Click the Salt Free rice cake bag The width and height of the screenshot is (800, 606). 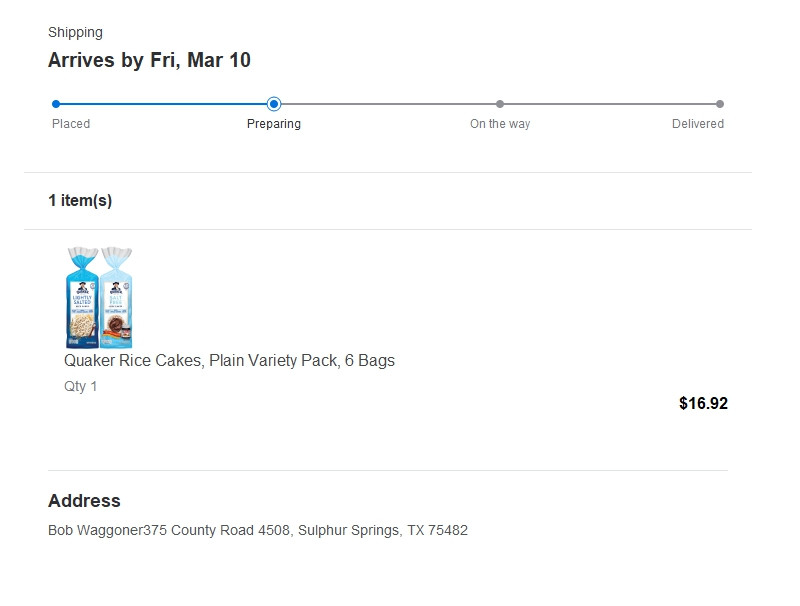(x=116, y=297)
